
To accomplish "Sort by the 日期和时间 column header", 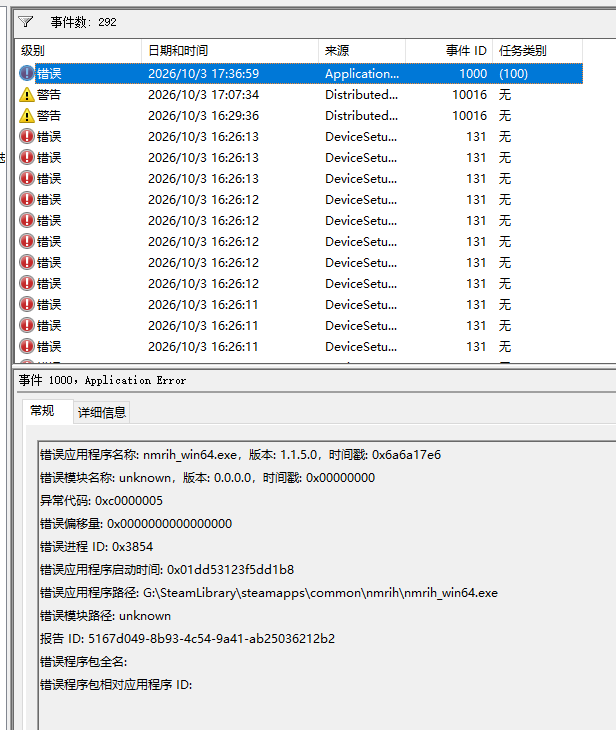I will point(230,50).
